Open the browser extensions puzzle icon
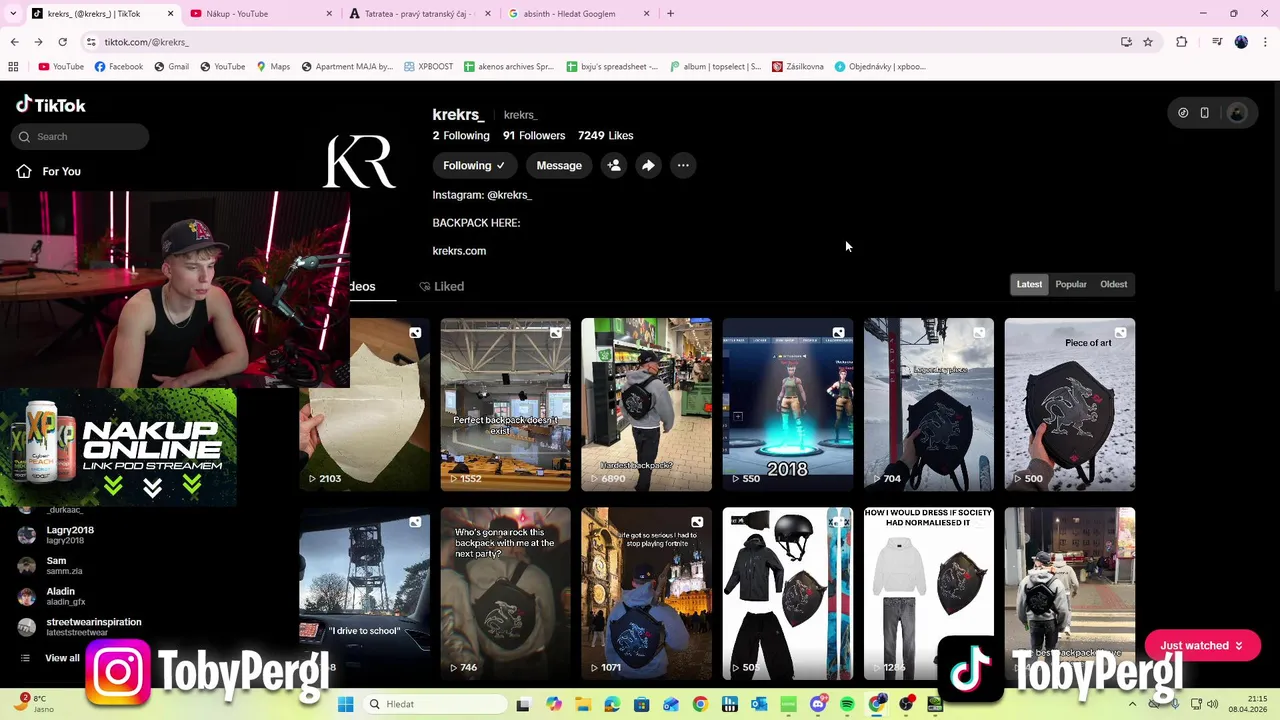Screen dimensions: 1280x720 pos(1181,42)
